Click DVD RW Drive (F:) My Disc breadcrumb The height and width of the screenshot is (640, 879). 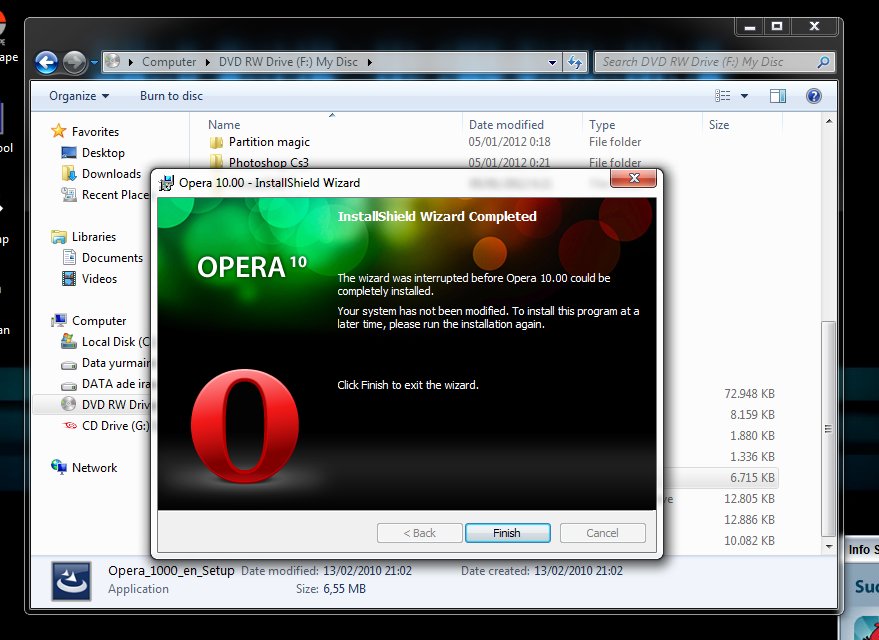click(x=288, y=62)
